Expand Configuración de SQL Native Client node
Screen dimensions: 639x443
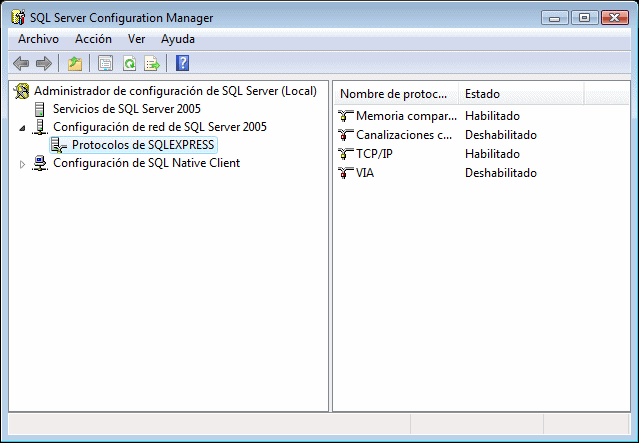click(x=22, y=164)
